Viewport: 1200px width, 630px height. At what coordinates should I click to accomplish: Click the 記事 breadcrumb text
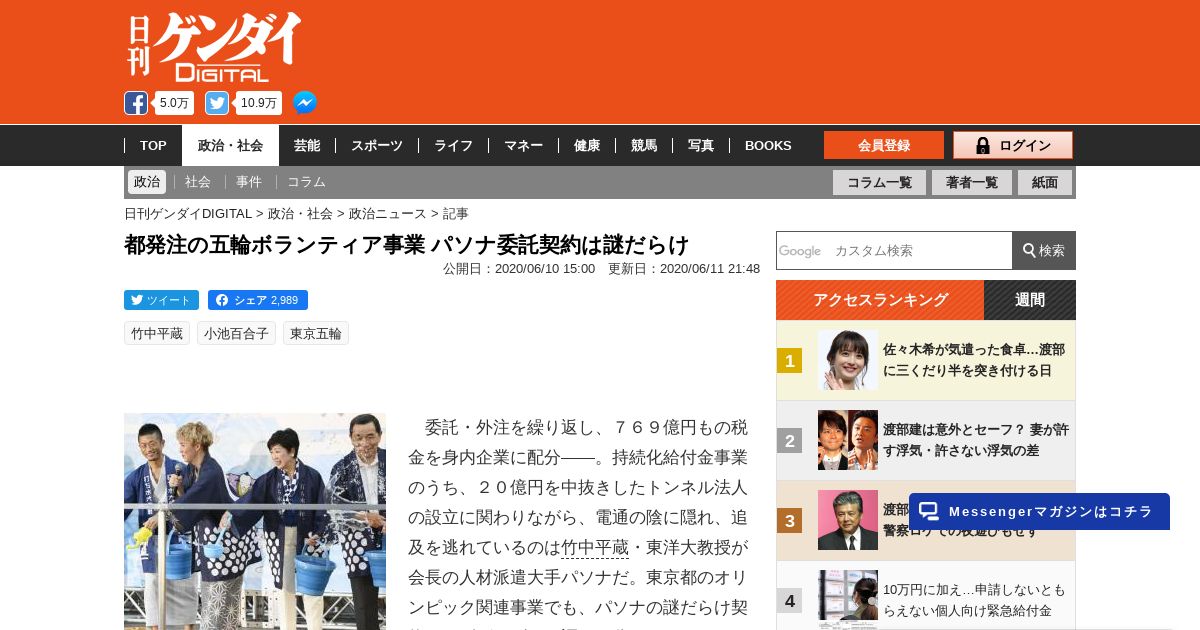click(x=455, y=213)
